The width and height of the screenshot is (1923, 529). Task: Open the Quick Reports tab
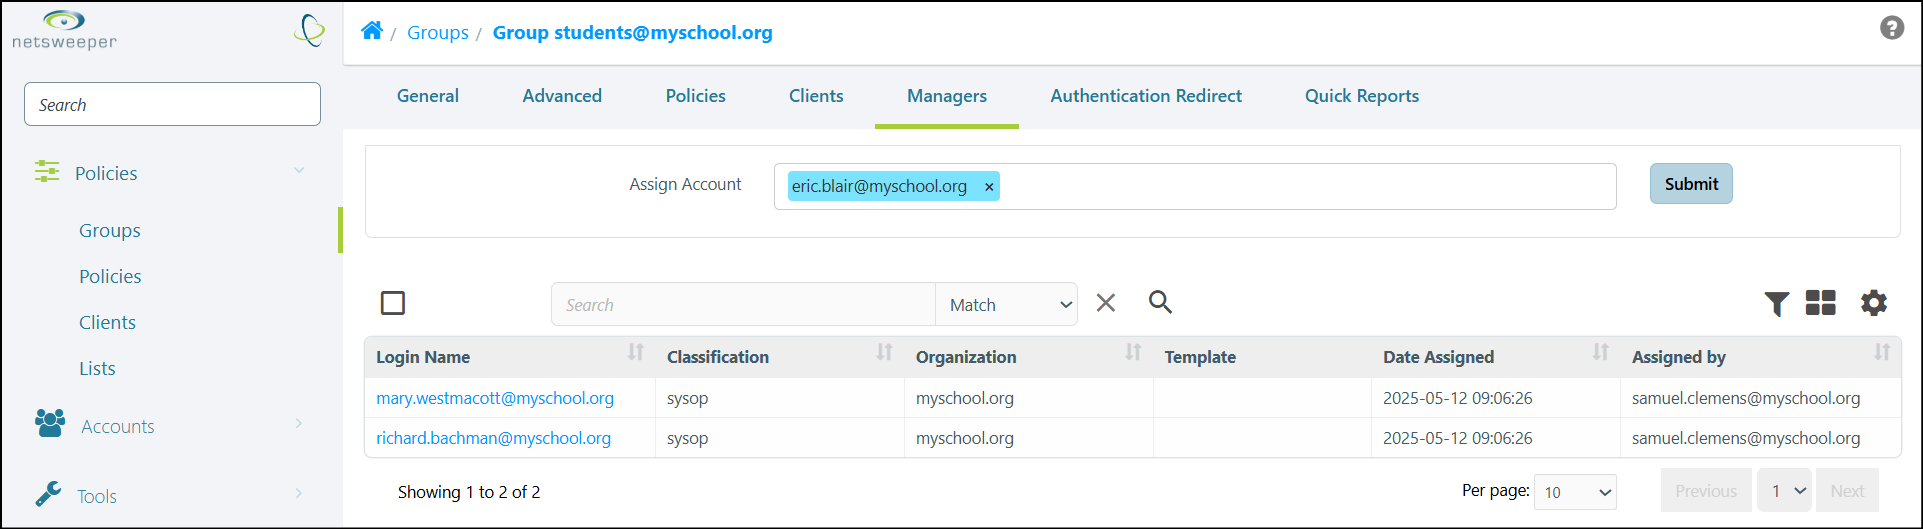(x=1361, y=96)
